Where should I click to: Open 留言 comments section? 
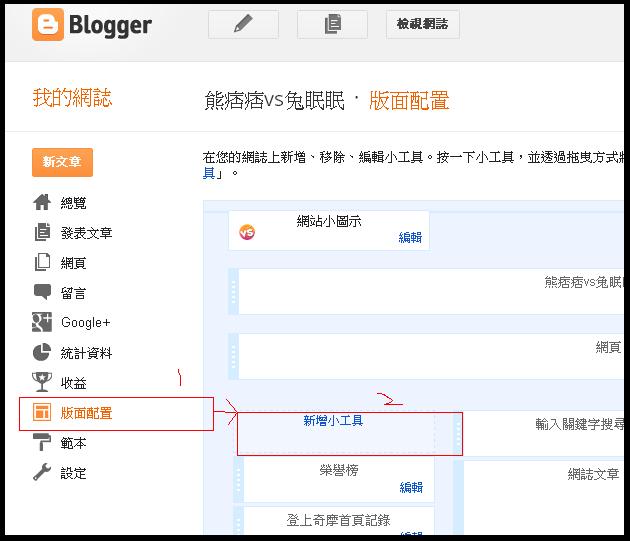[73, 293]
